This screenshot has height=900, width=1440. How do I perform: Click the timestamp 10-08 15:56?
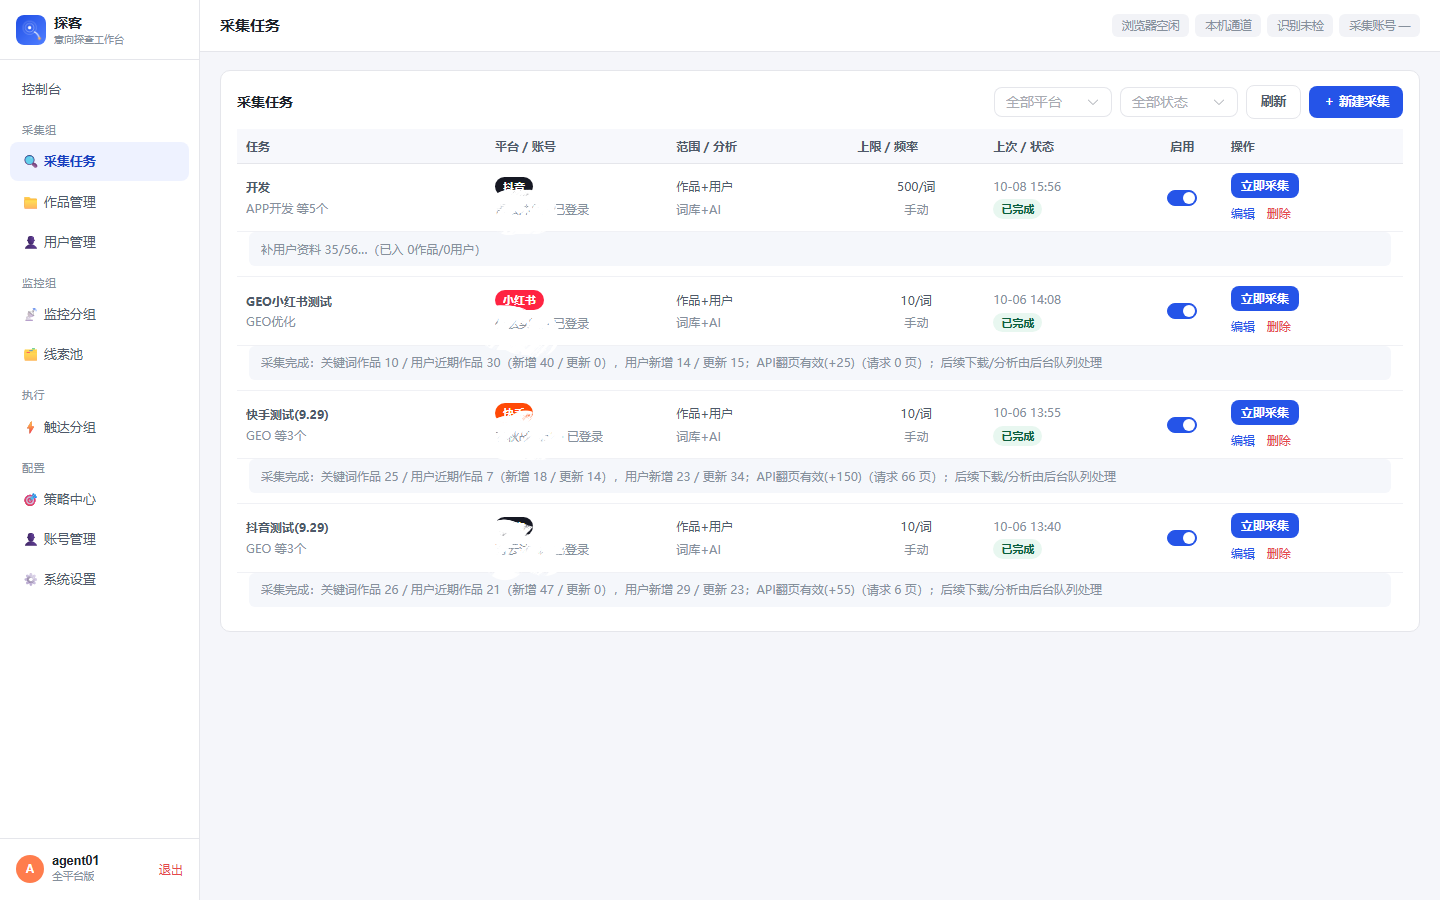pyautogui.click(x=1027, y=187)
